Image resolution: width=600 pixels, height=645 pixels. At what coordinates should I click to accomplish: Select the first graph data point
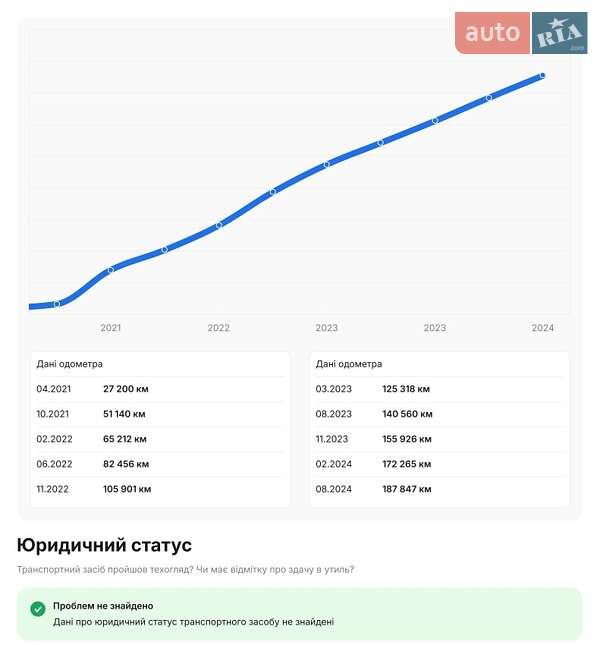point(57,304)
